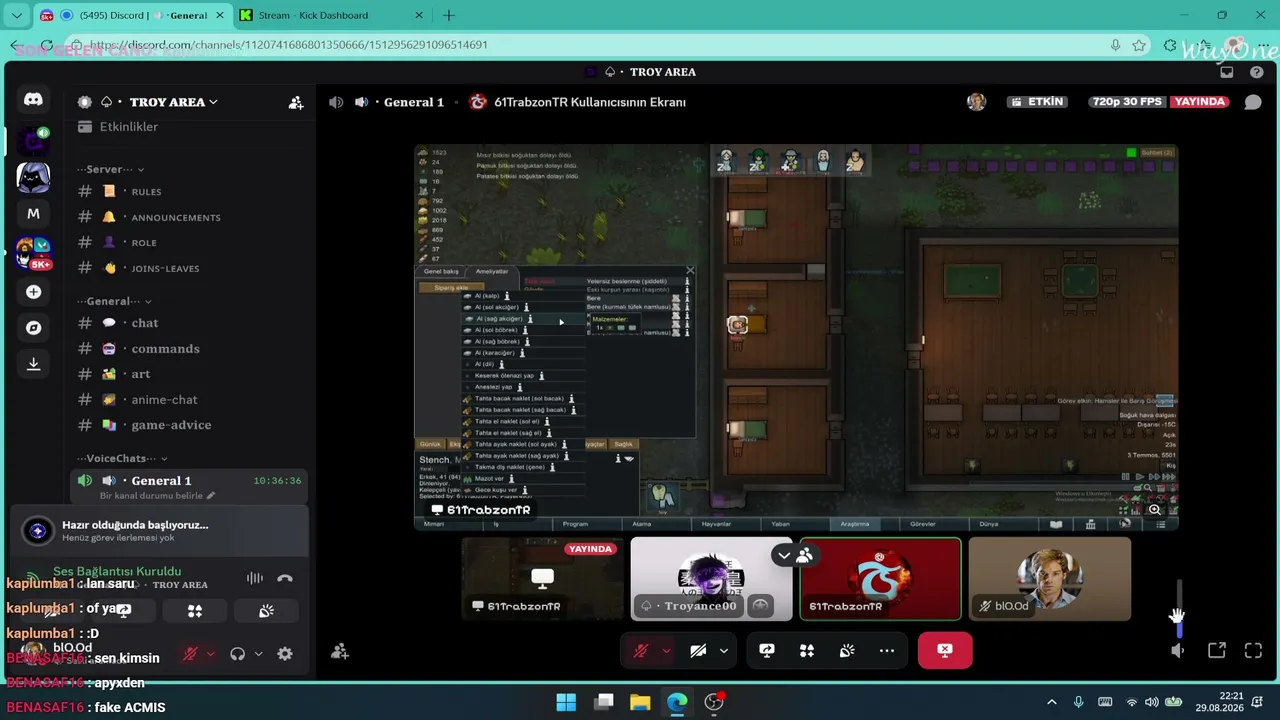
Task: Collapse the Server channel category
Action: tap(110, 169)
